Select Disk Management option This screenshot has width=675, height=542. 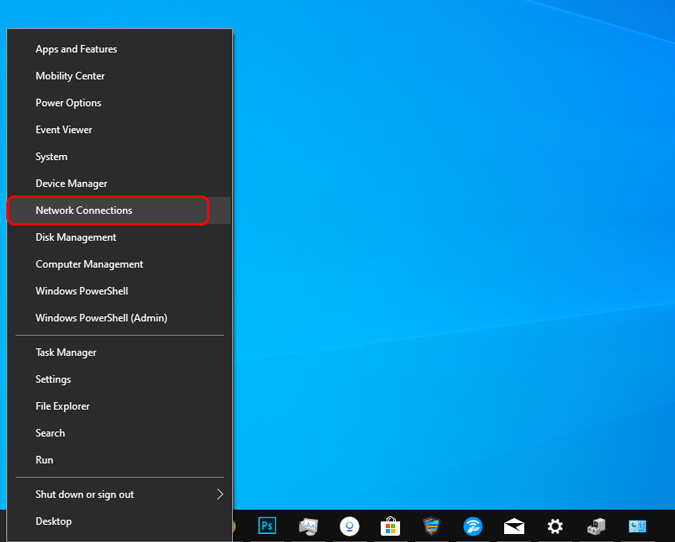[x=119, y=237]
